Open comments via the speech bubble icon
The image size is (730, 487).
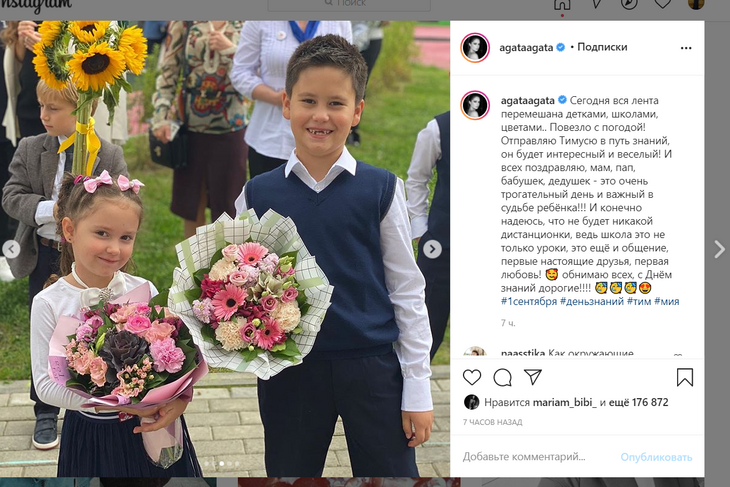pos(502,378)
